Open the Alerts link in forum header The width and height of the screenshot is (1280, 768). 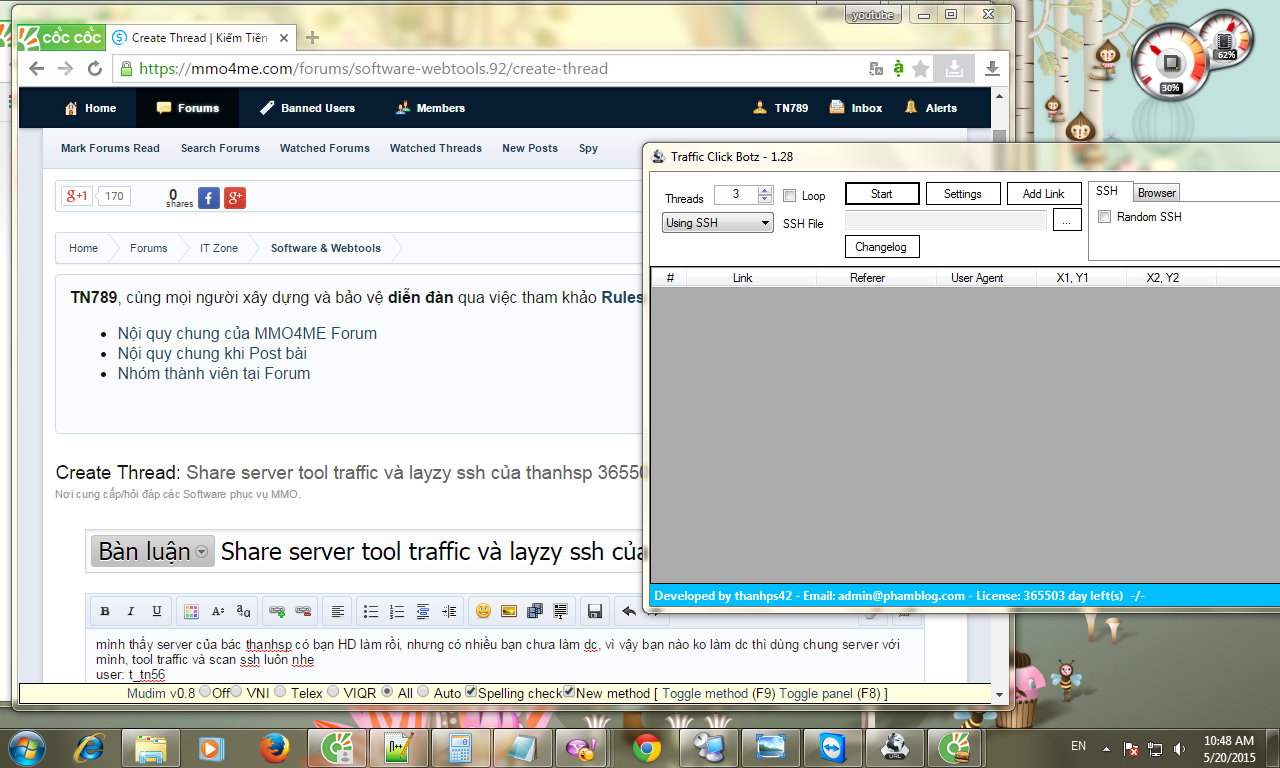click(931, 108)
